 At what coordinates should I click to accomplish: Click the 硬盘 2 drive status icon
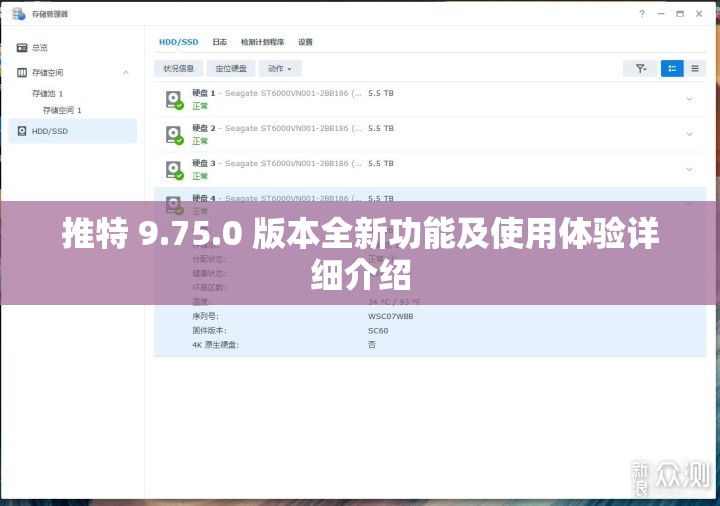tap(174, 135)
